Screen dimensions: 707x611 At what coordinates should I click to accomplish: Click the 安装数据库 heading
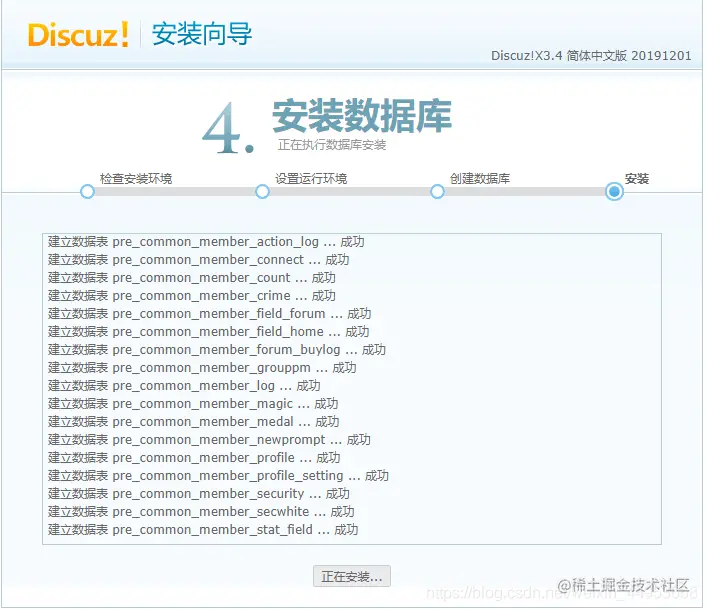363,117
